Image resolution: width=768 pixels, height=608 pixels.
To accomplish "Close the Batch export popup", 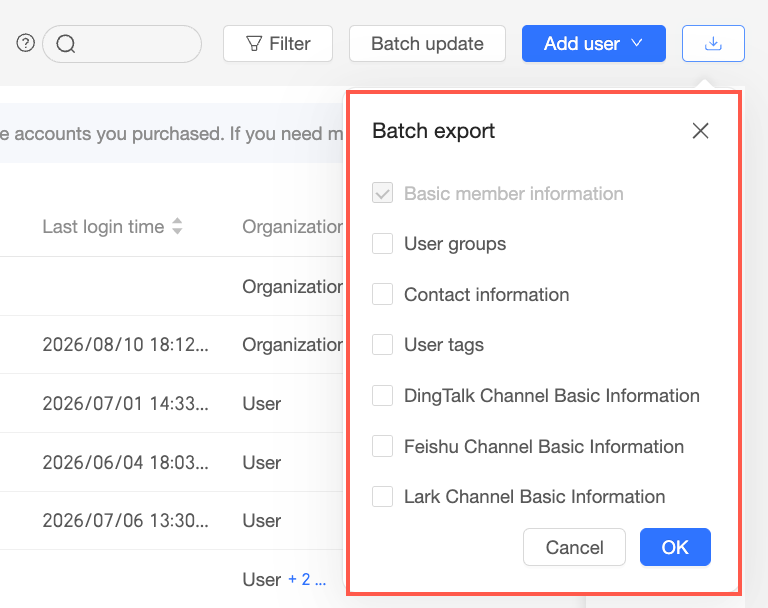I will click(700, 131).
